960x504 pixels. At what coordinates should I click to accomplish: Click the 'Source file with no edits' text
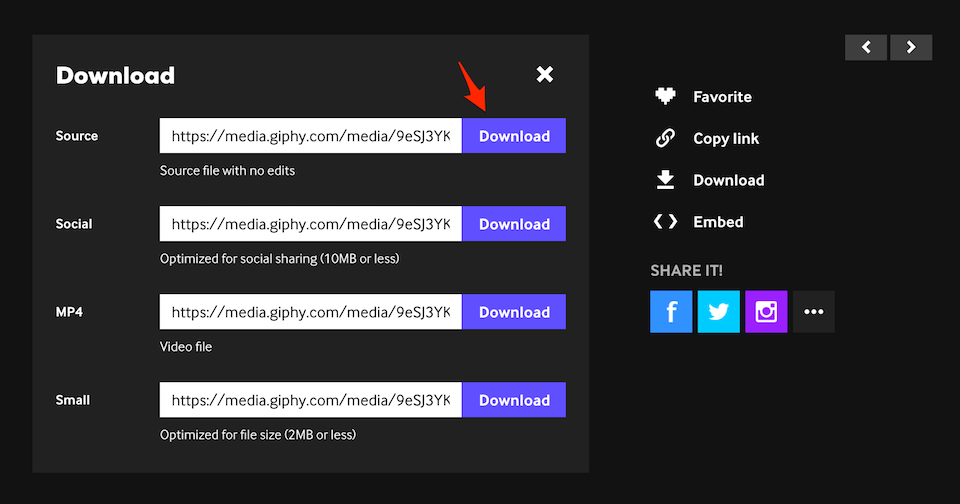pyautogui.click(x=227, y=171)
